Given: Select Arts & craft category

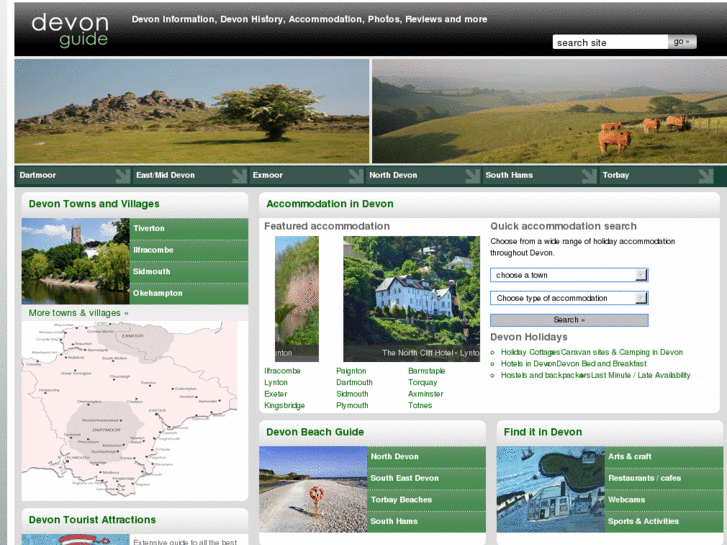Looking at the screenshot, I should [664, 457].
